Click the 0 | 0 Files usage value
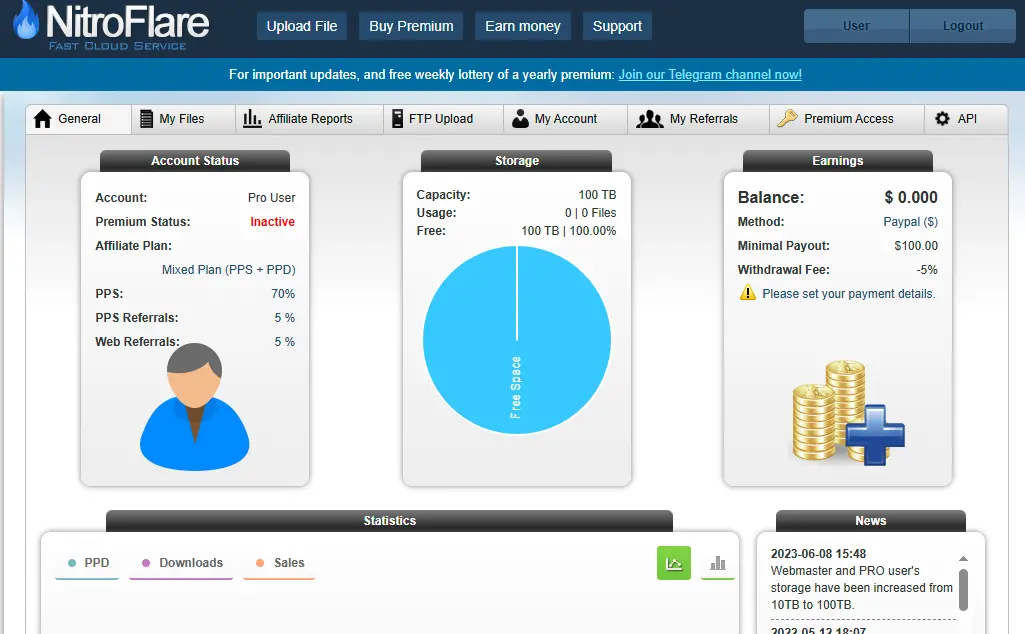This screenshot has height=634, width=1025. tap(590, 212)
